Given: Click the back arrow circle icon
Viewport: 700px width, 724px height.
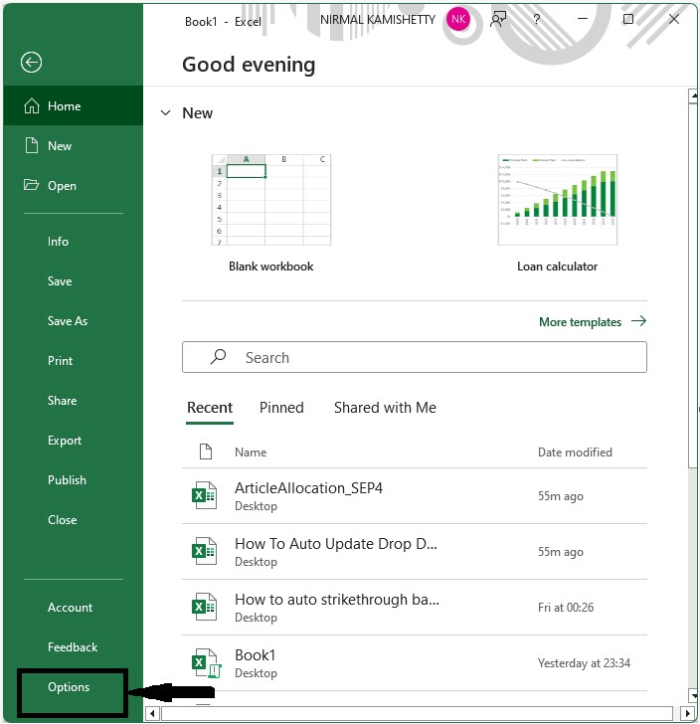Looking at the screenshot, I should click(x=31, y=63).
